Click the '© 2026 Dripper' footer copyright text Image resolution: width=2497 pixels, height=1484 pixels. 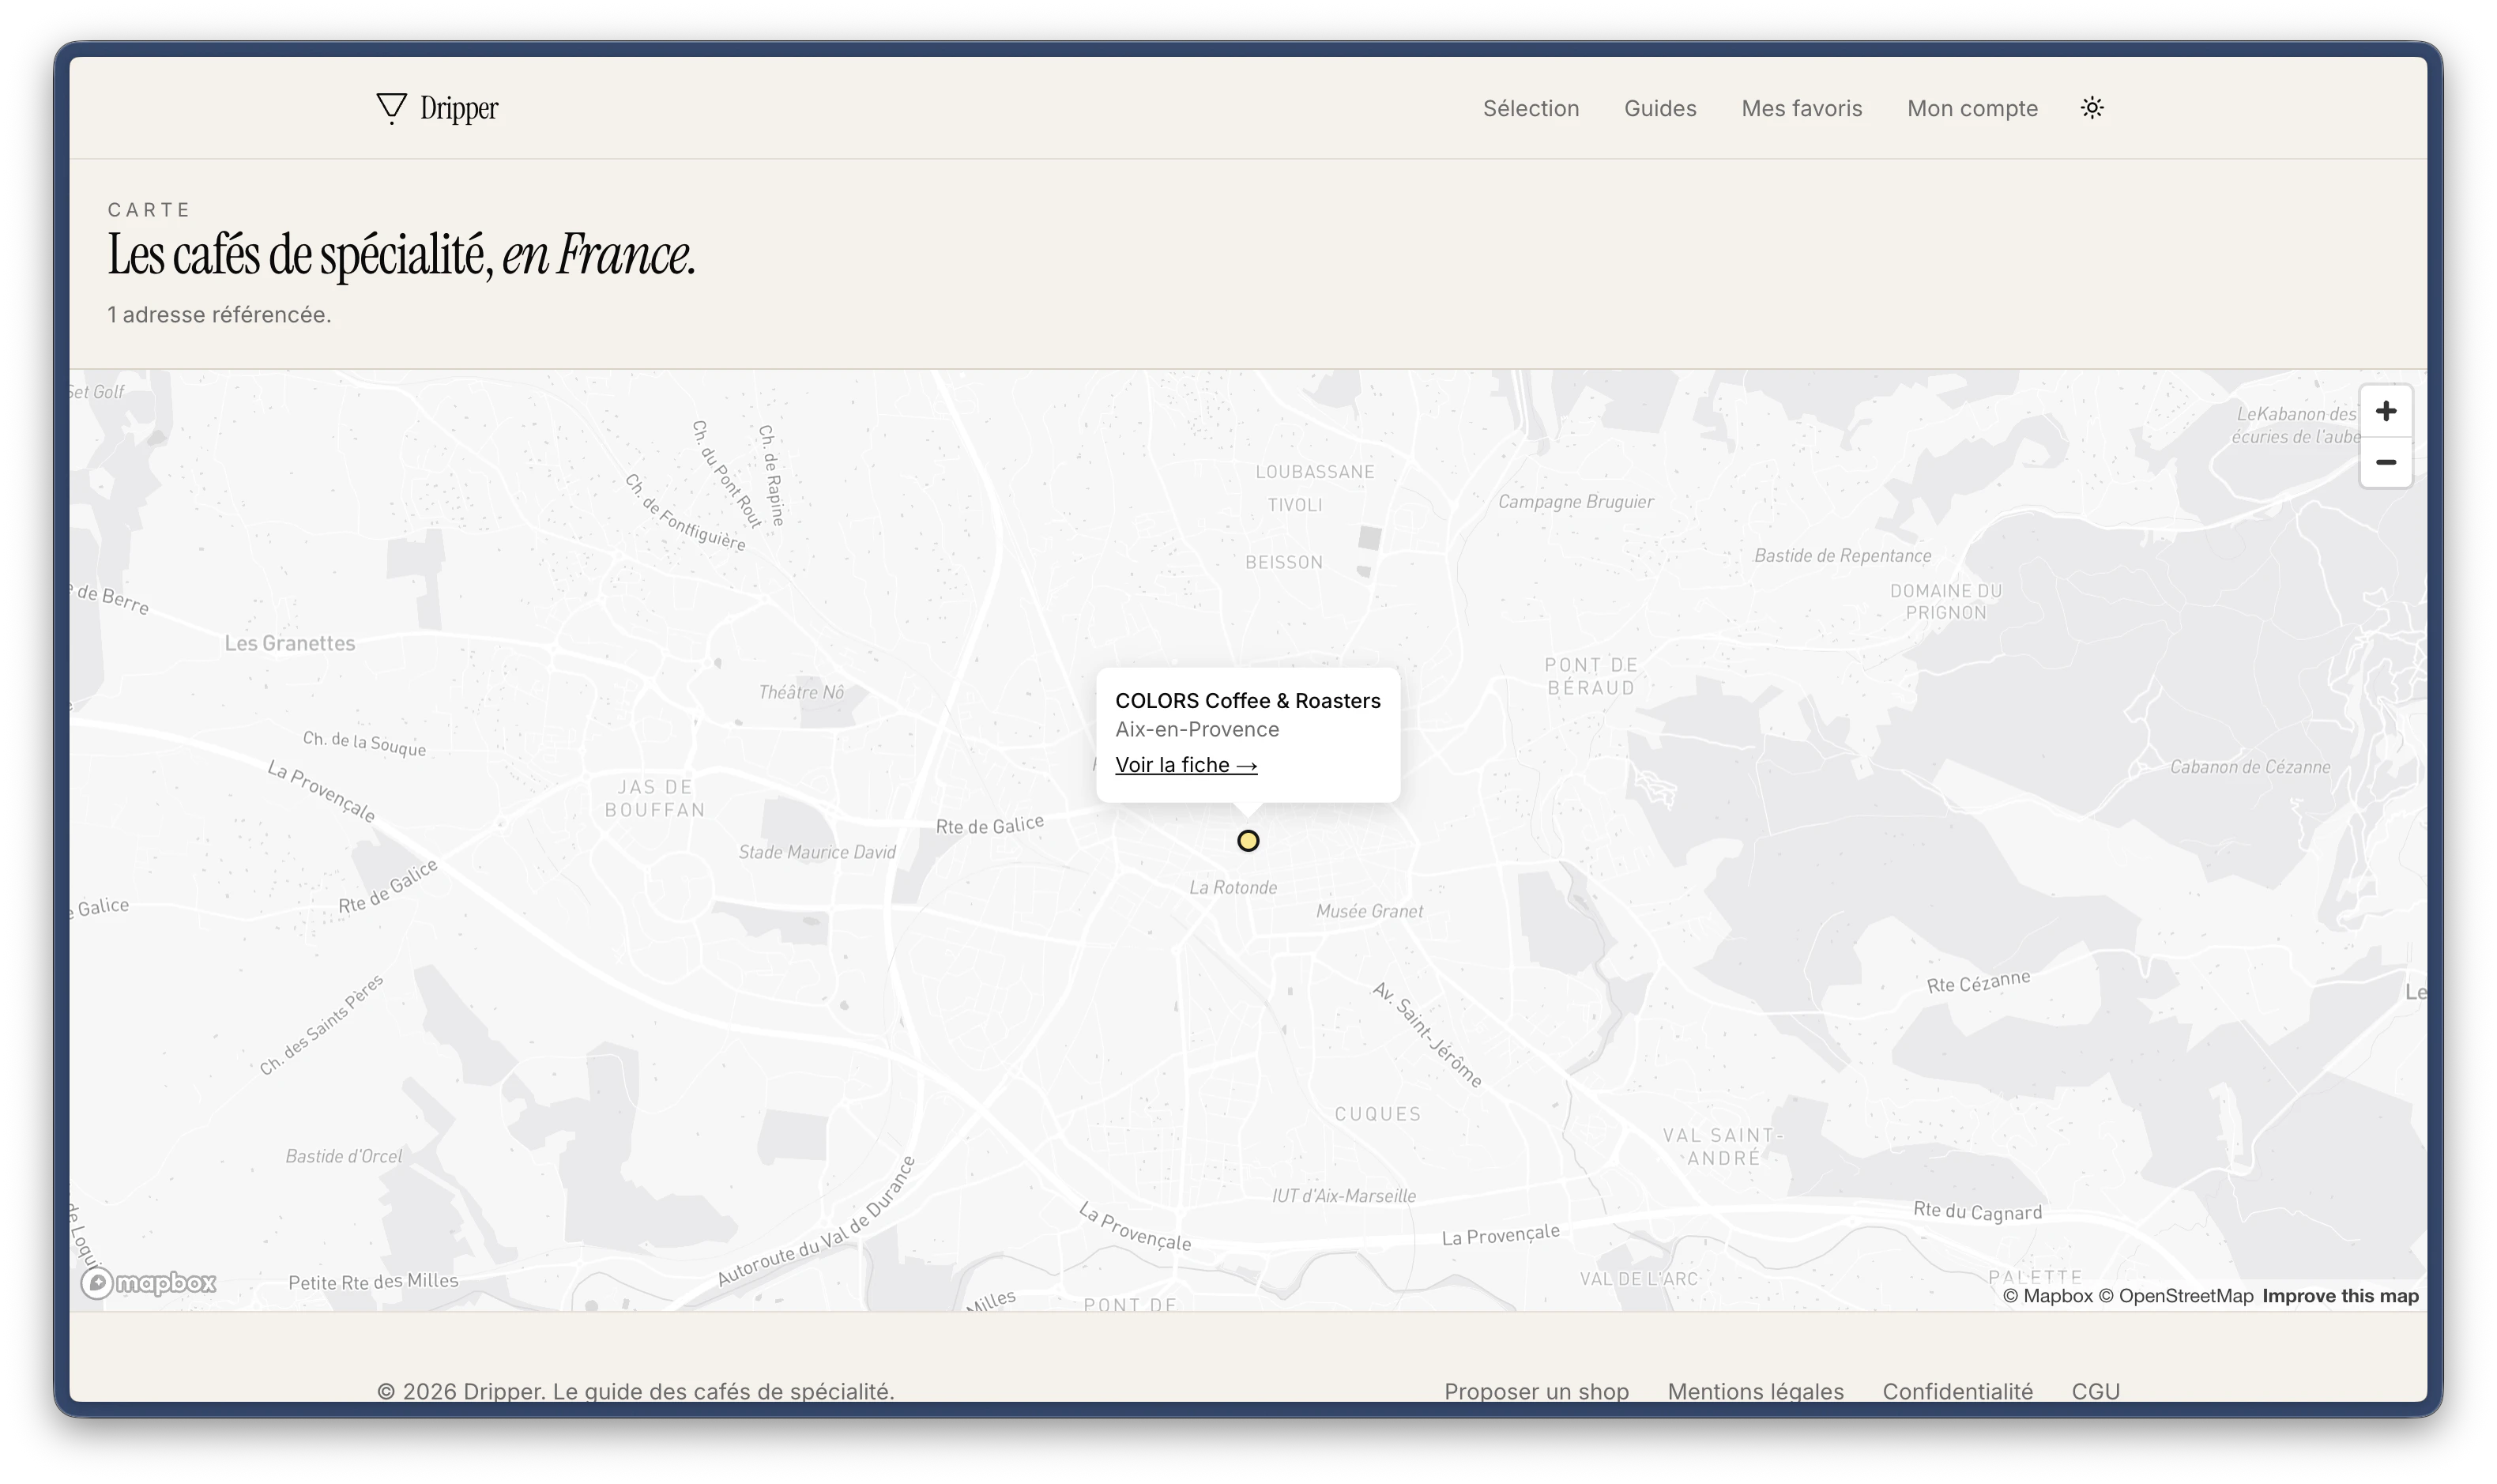[635, 1391]
